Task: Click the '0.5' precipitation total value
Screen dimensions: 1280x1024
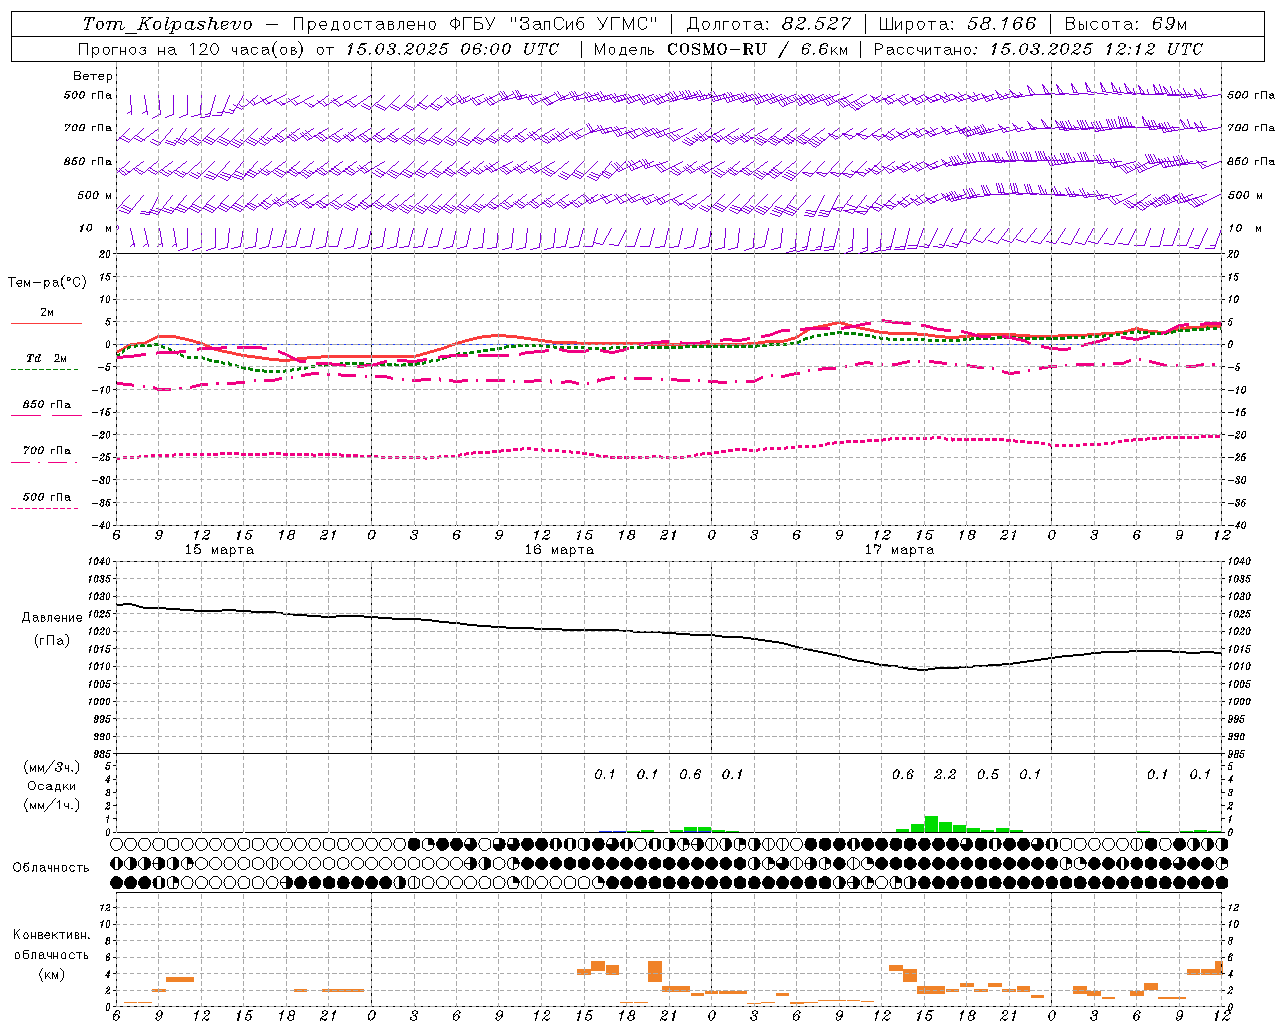Action: [988, 775]
